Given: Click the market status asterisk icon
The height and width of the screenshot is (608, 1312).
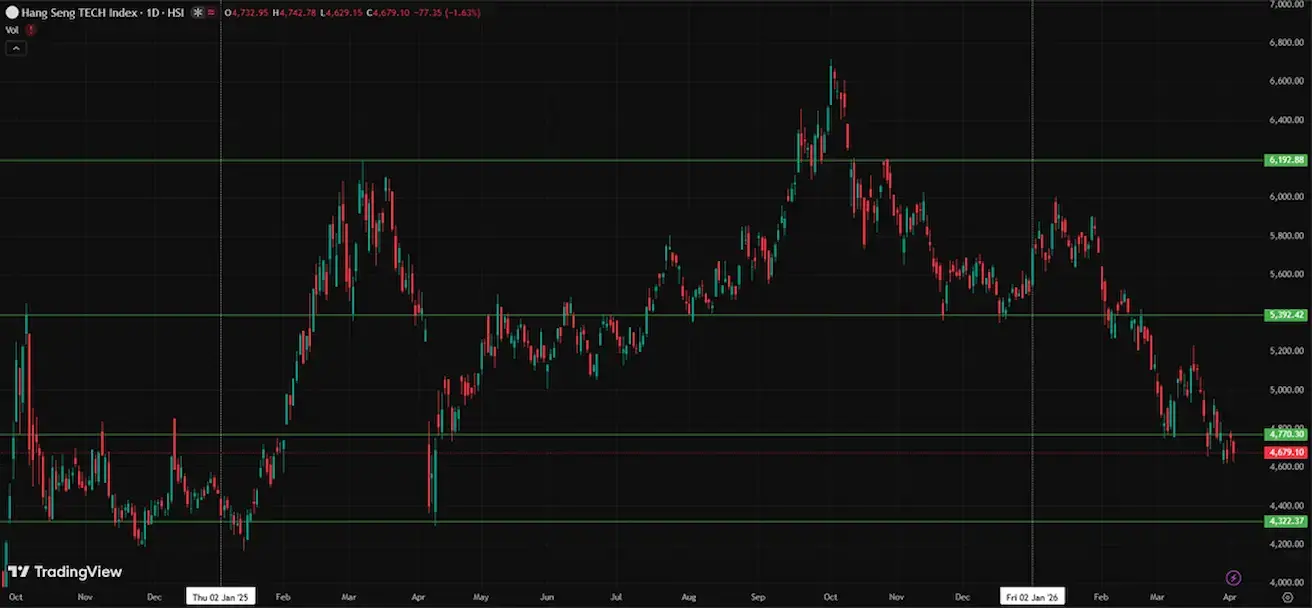Looking at the screenshot, I should click(197, 12).
